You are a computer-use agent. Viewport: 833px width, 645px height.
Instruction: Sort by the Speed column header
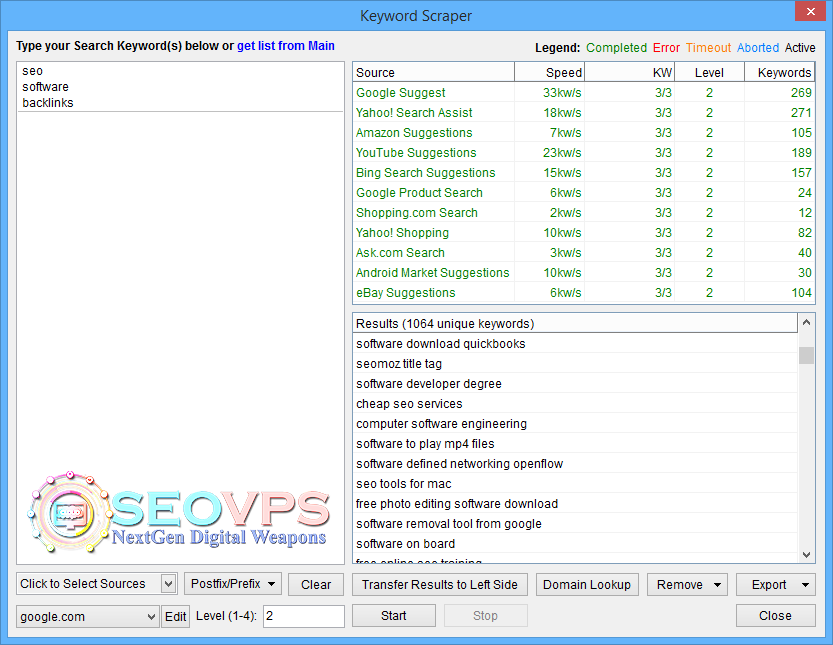(x=549, y=72)
